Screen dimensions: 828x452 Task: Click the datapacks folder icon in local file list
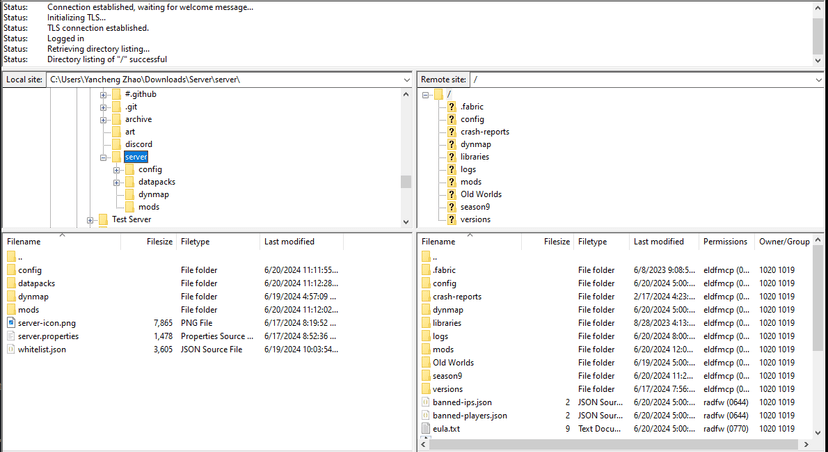pos(11,283)
